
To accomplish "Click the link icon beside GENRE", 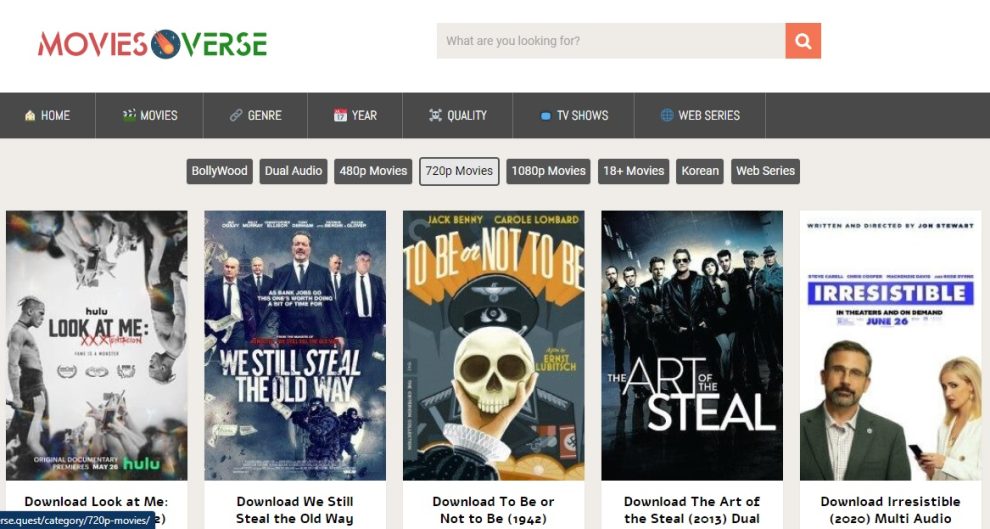I will 236,116.
